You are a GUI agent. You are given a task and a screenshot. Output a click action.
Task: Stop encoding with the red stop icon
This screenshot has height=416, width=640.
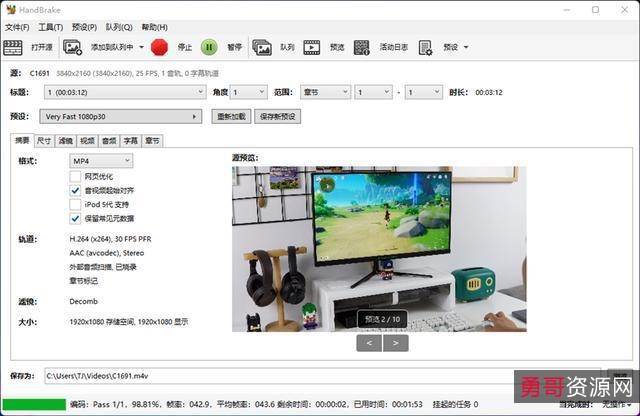point(159,47)
